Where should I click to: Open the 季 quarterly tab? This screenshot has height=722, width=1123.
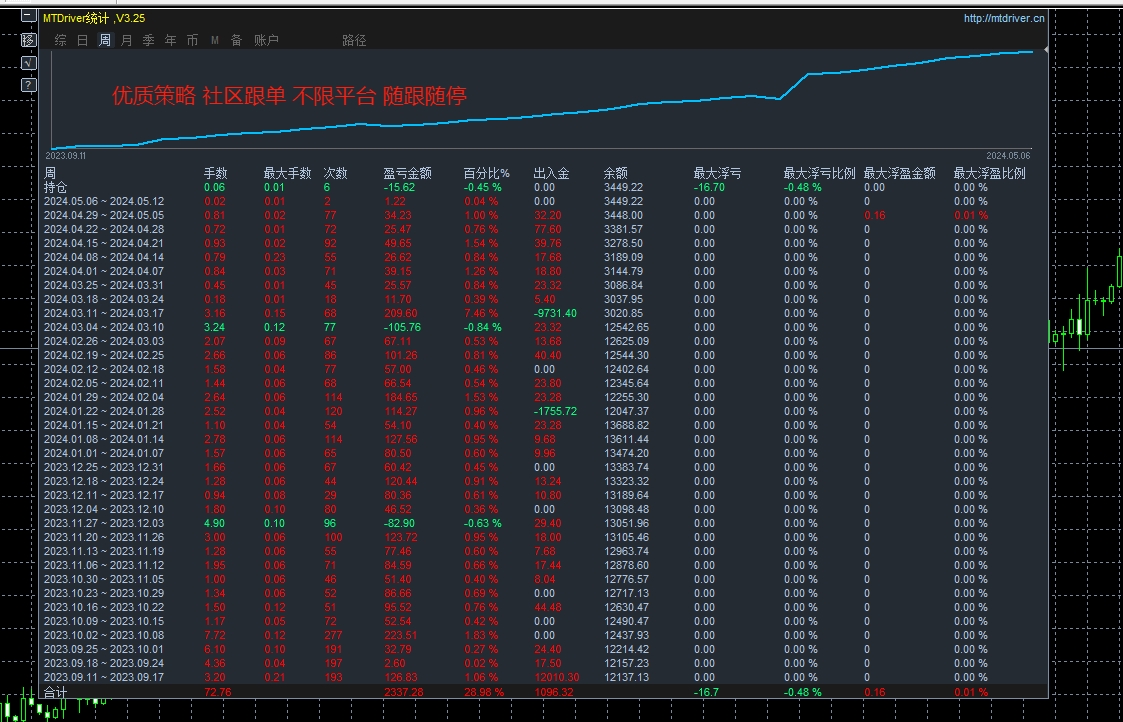(148, 40)
